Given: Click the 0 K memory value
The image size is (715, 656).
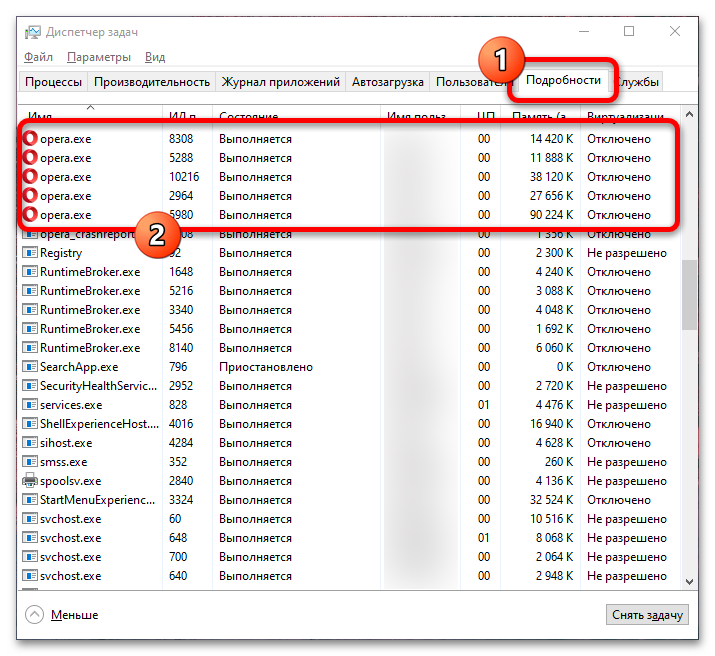Looking at the screenshot, I should point(565,367).
